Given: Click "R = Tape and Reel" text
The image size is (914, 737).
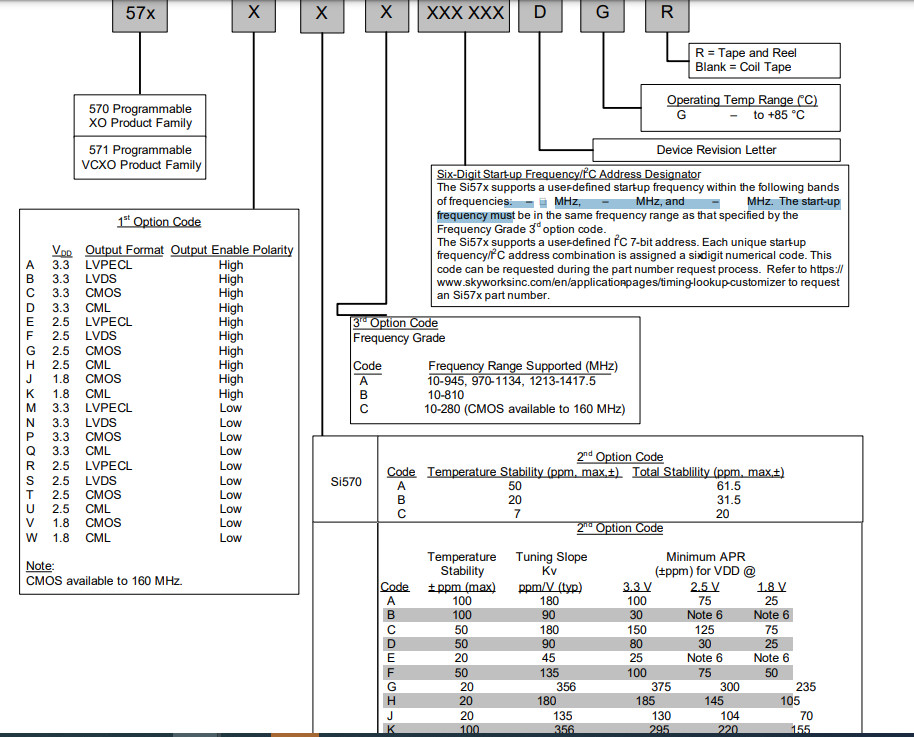Looking at the screenshot, I should (746, 52).
